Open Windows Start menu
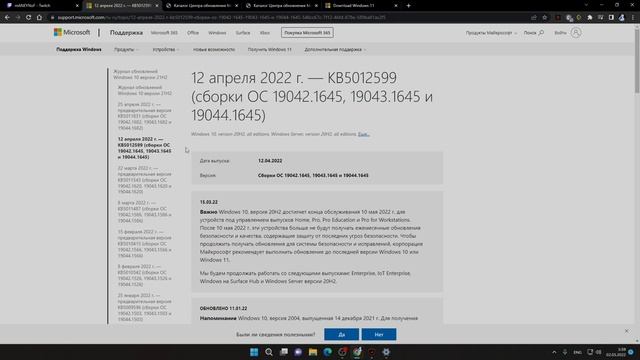This screenshot has width=640, height=360. 254,352
